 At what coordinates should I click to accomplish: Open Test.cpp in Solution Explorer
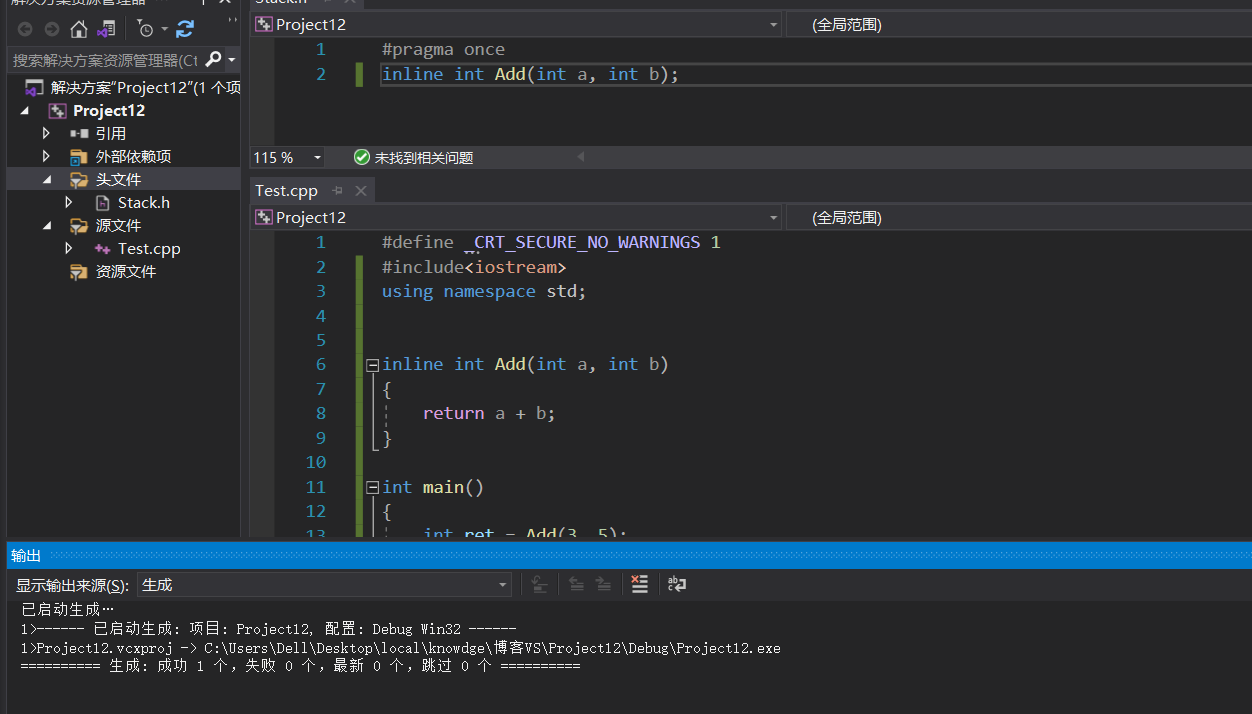pyautogui.click(x=149, y=248)
